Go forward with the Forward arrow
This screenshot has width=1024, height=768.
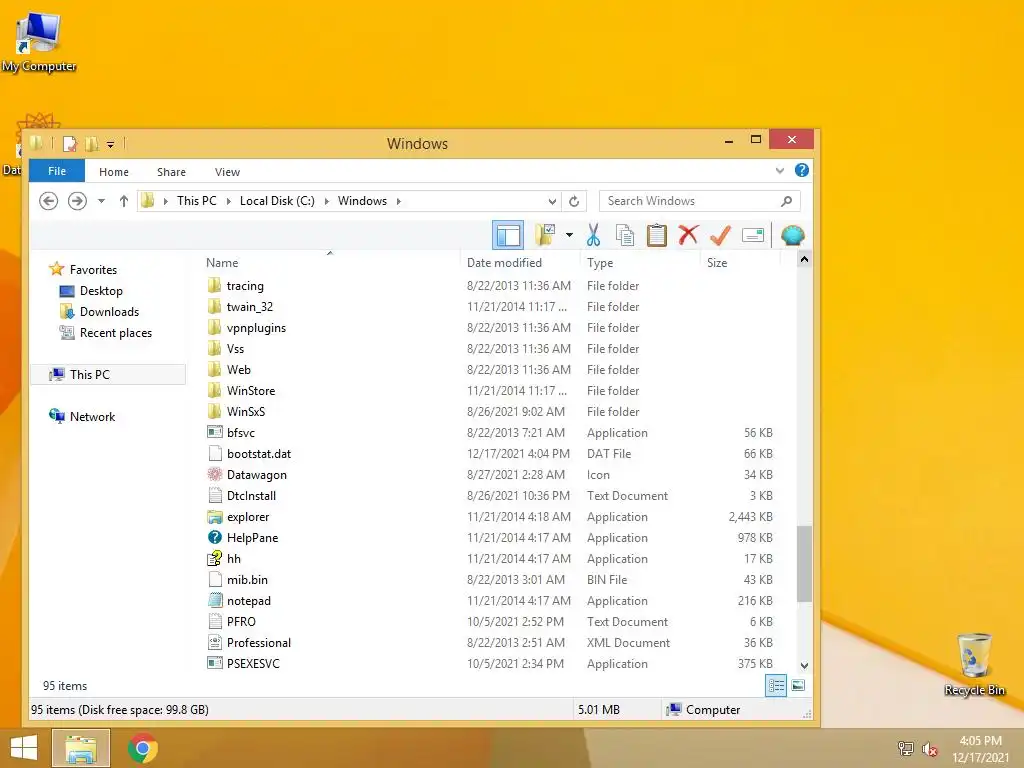[x=77, y=200]
